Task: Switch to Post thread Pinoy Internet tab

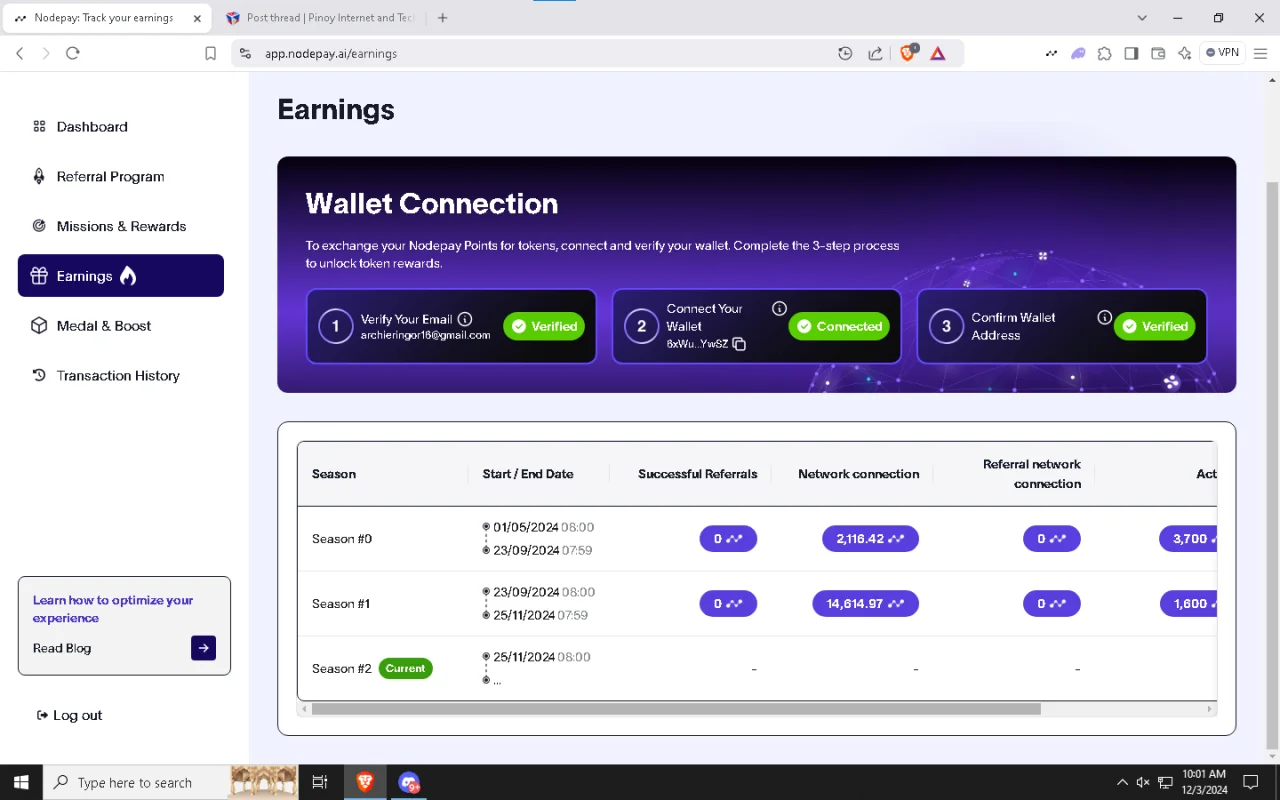Action: (x=318, y=18)
